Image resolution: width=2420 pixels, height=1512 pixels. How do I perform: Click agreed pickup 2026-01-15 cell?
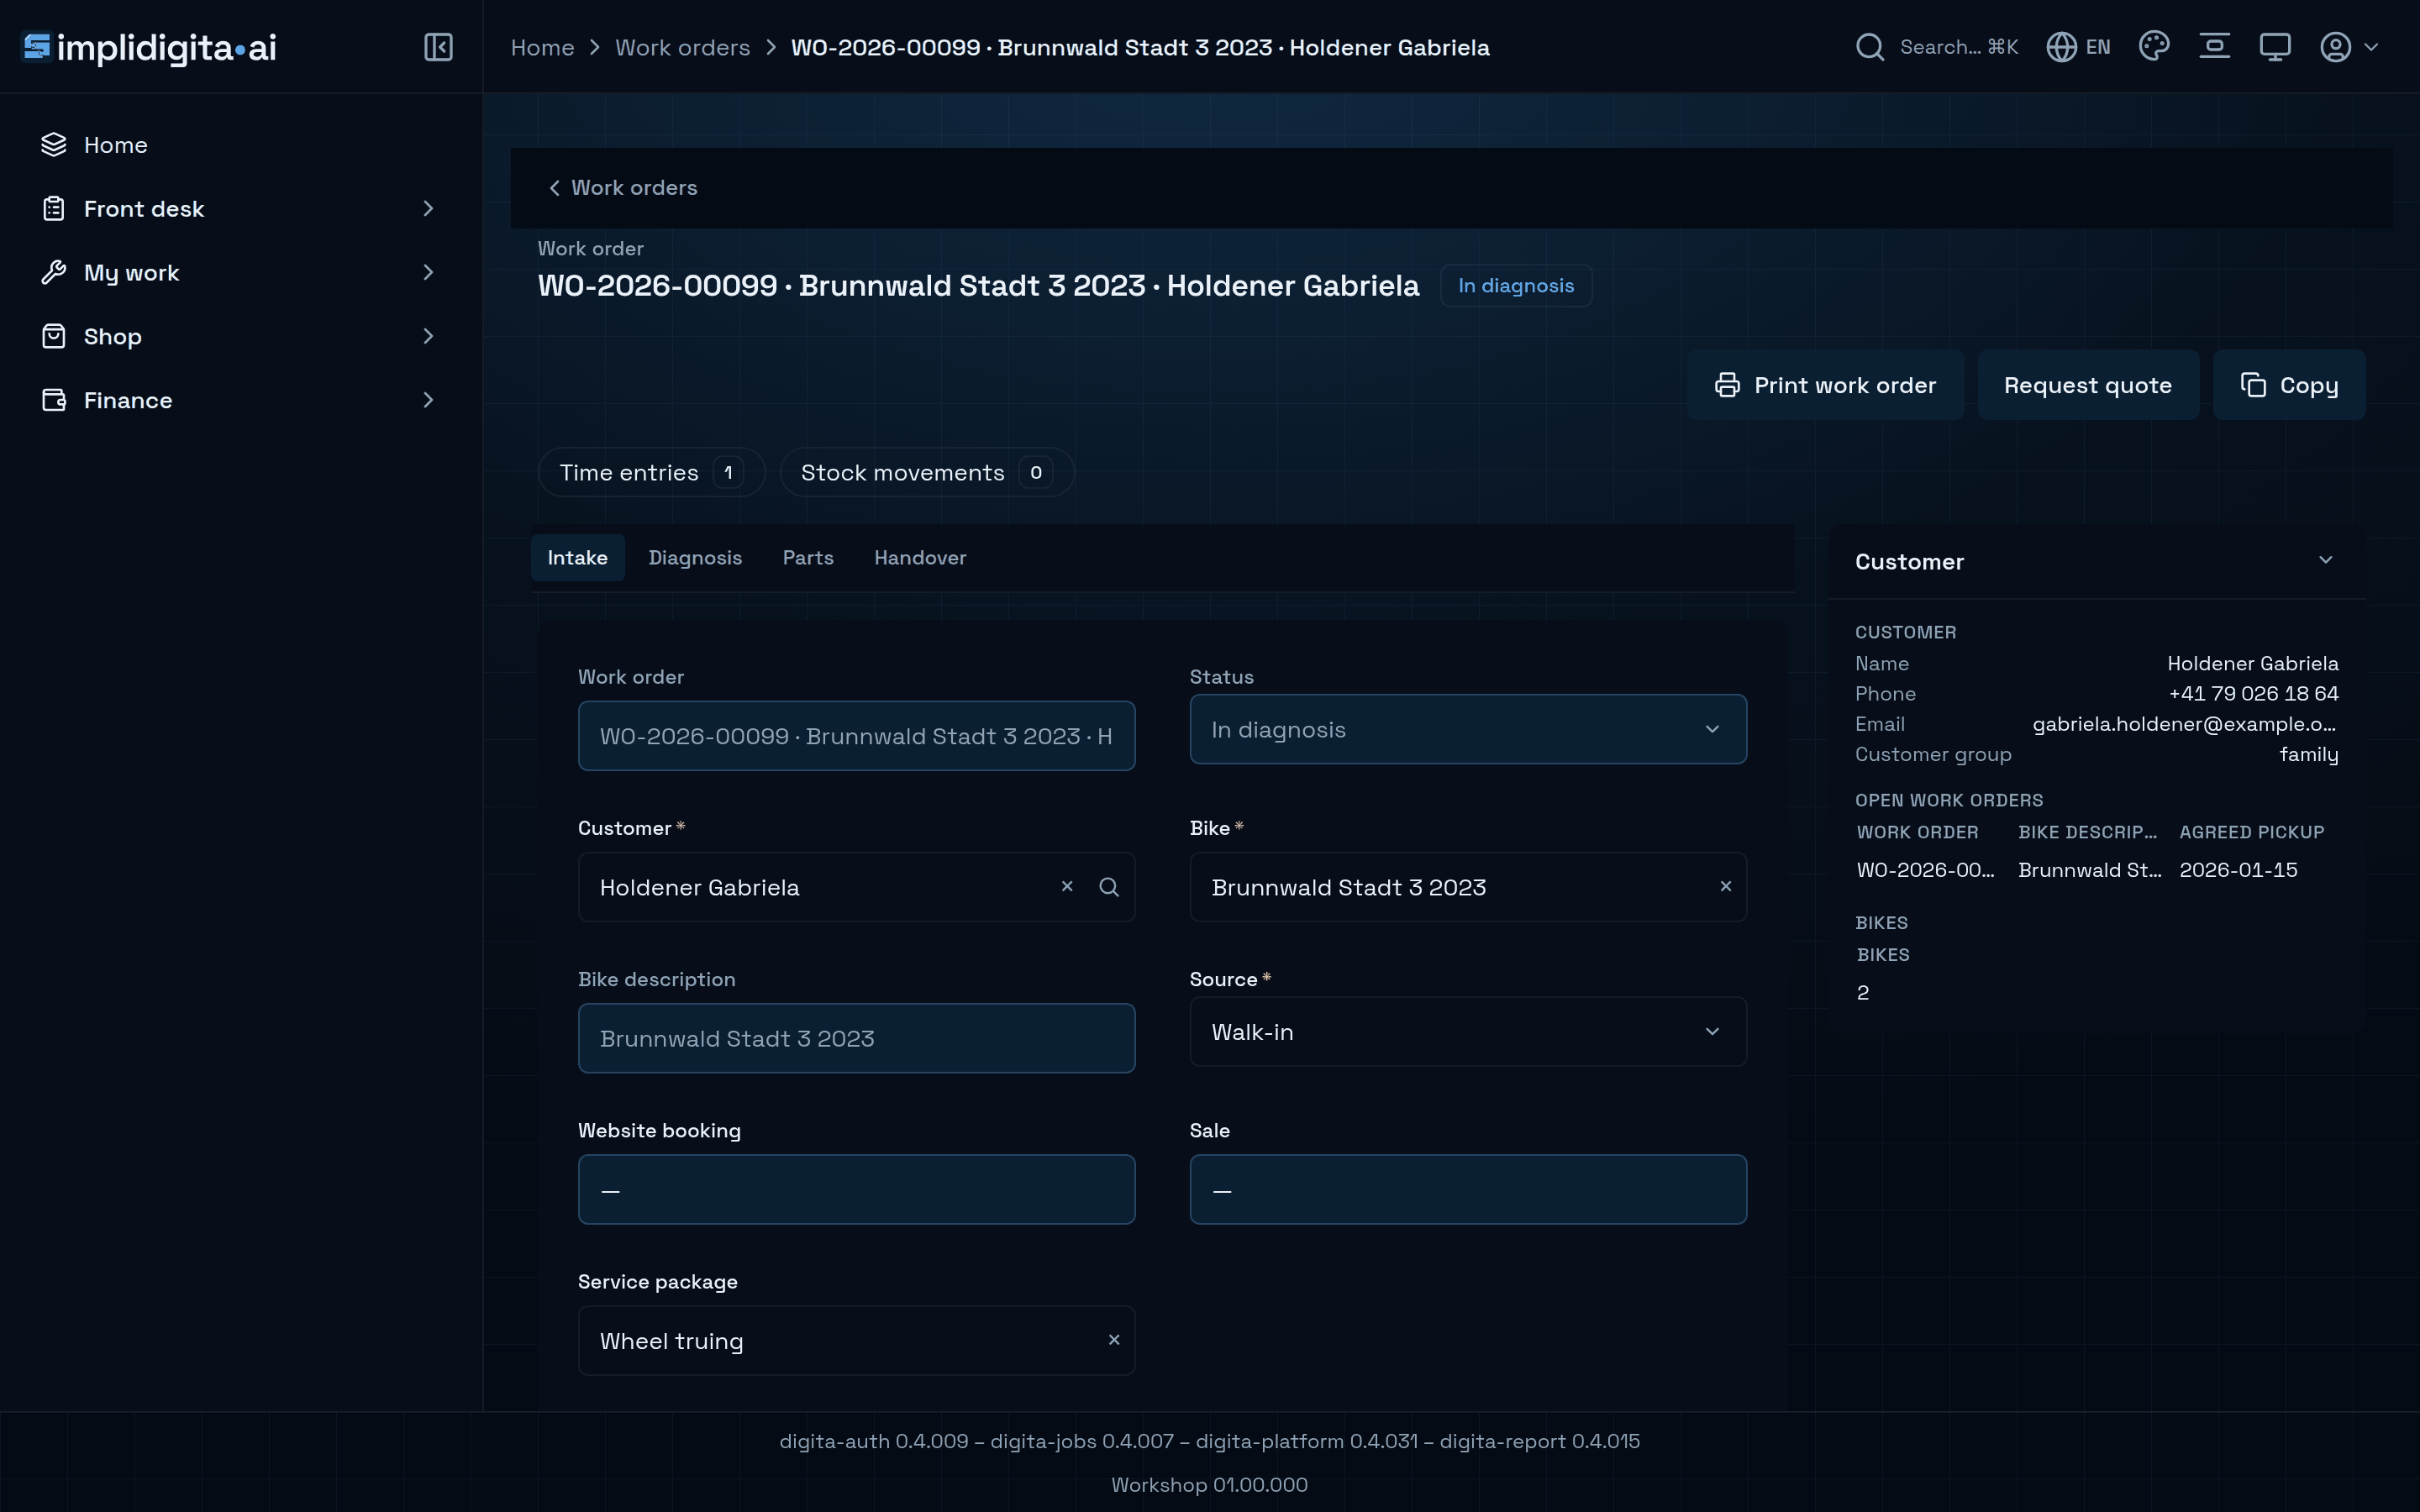[2238, 870]
